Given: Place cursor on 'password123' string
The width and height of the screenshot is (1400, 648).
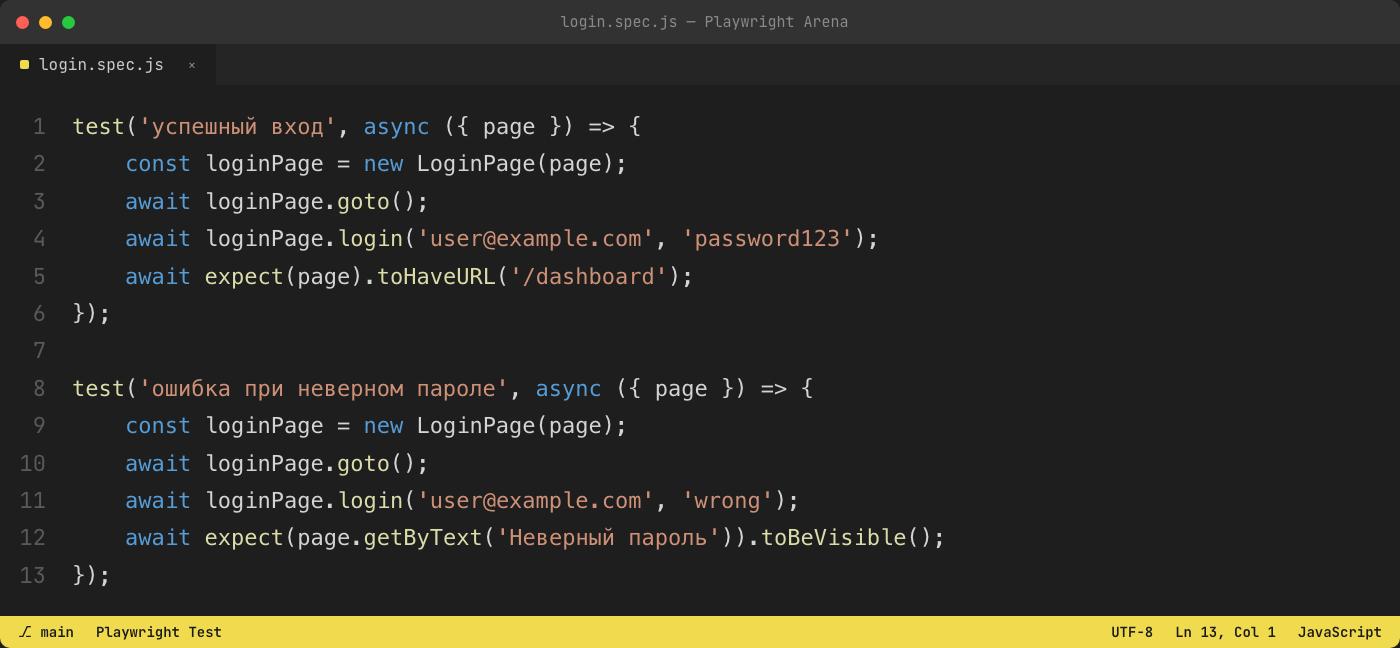Looking at the screenshot, I should [x=767, y=239].
